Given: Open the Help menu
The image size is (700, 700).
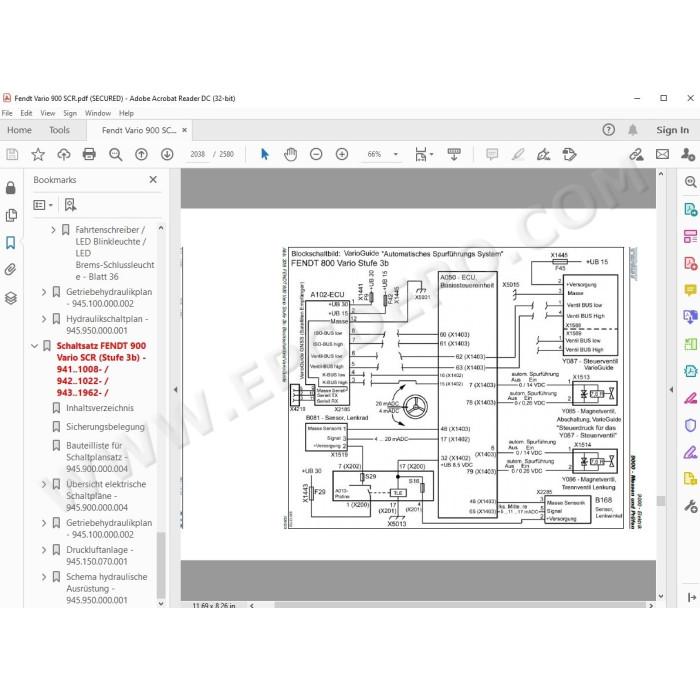Looking at the screenshot, I should click(x=126, y=113).
